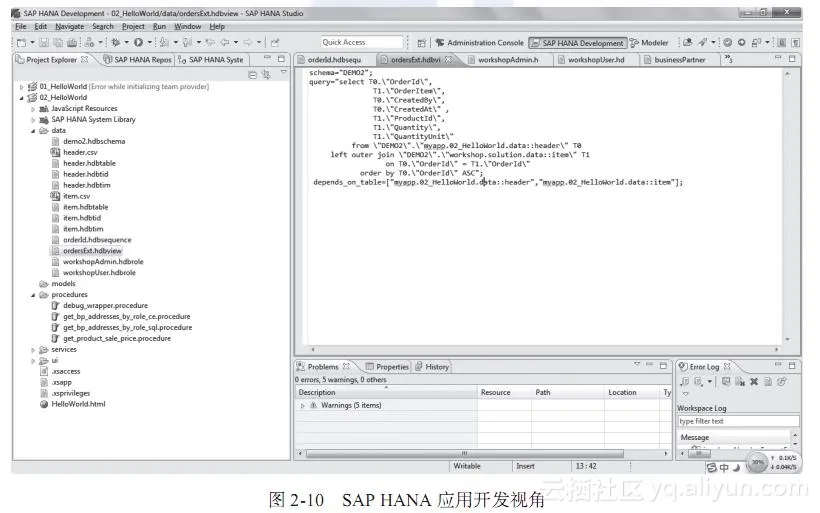Click the New wizard toolbar icon
The width and height of the screenshot is (820, 513).
(21, 43)
